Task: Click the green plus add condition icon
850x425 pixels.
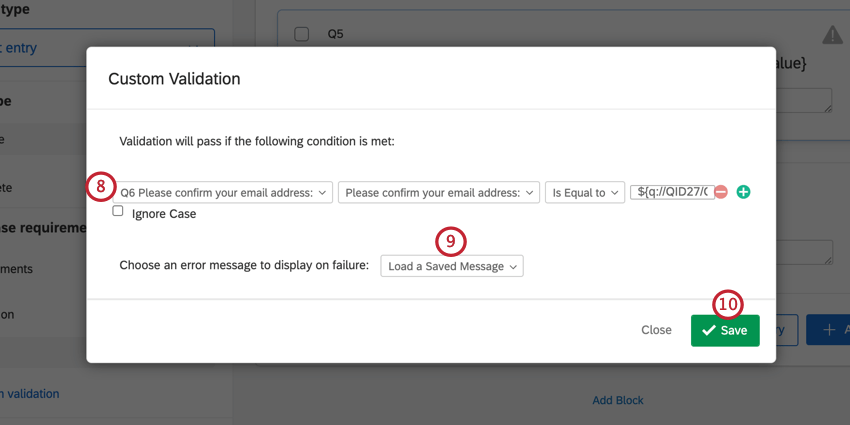Action: pos(743,192)
